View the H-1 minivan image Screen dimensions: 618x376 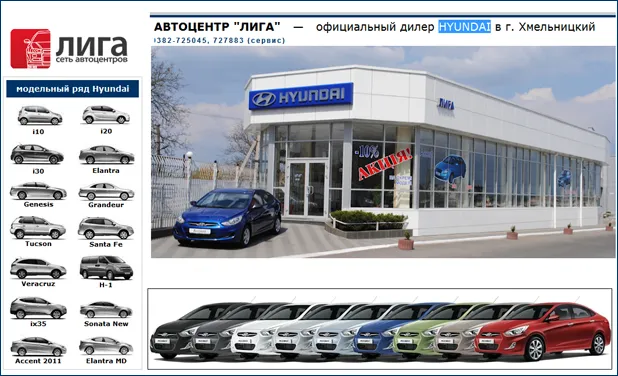(106, 268)
